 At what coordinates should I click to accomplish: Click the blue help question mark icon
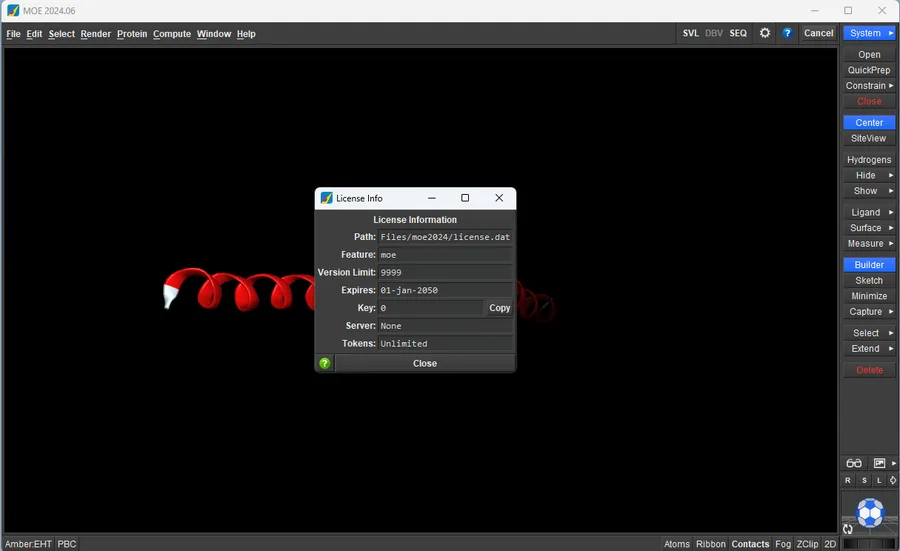coord(787,33)
